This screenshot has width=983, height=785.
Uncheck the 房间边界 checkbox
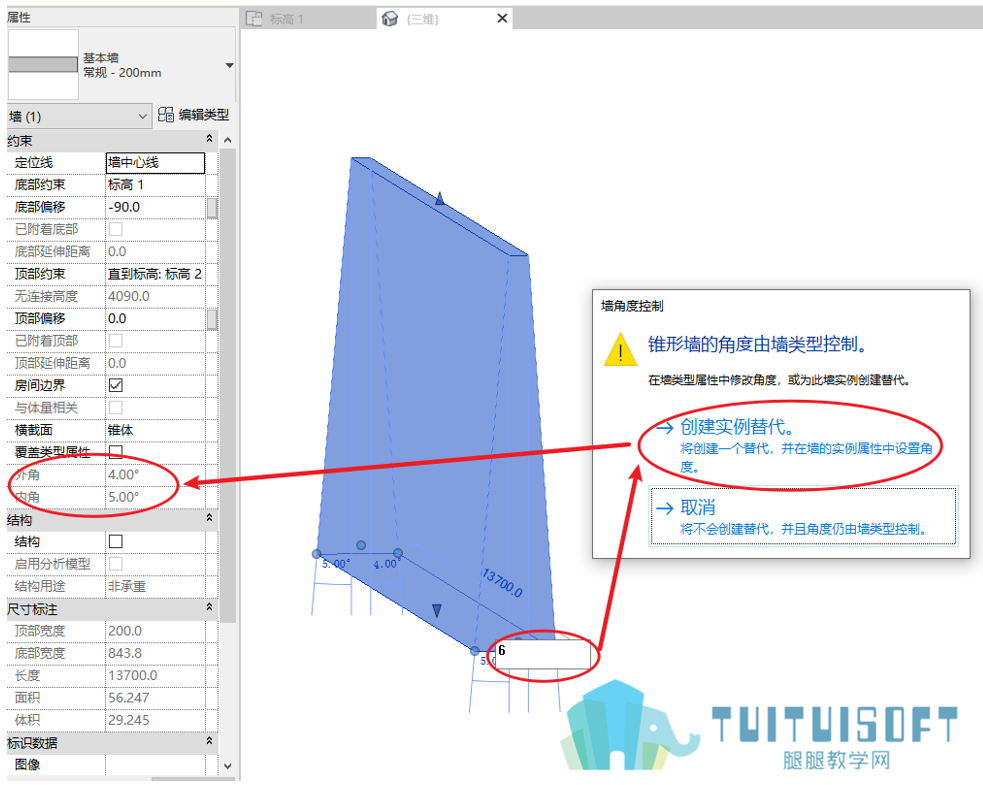[116, 385]
